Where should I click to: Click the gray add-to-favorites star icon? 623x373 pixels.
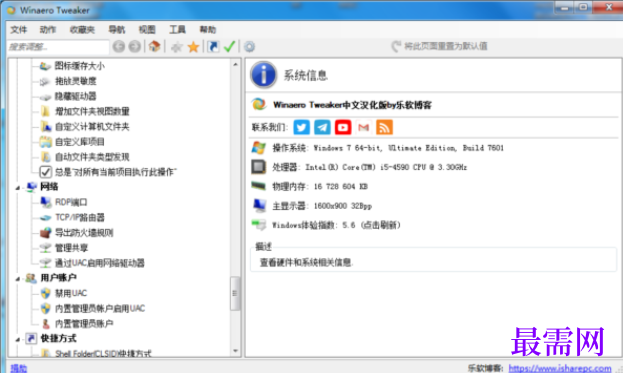pos(176,47)
